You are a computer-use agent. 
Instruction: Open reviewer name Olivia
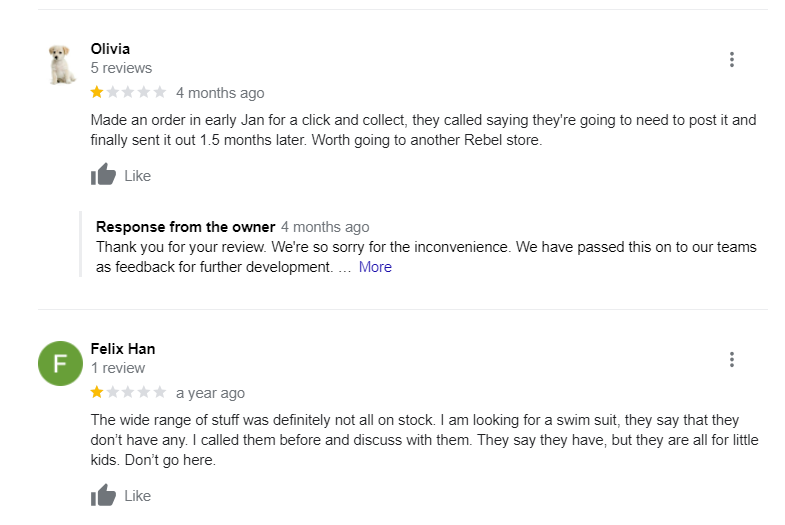click(110, 49)
